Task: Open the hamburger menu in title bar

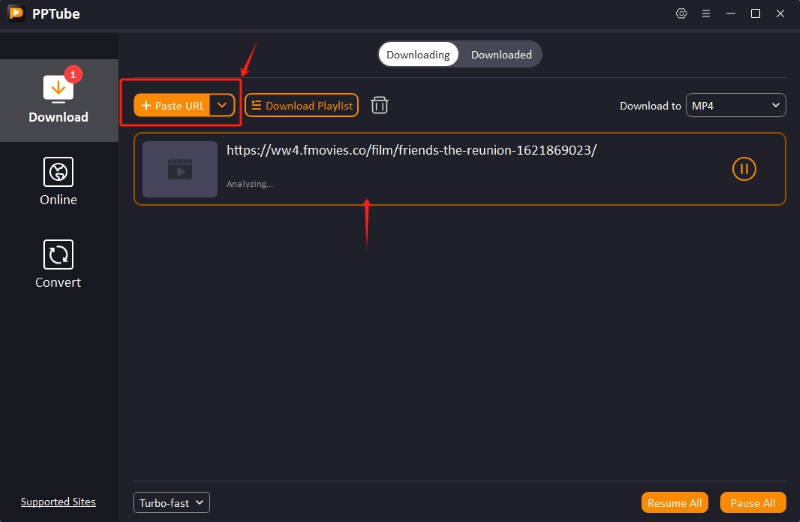Action: (706, 13)
